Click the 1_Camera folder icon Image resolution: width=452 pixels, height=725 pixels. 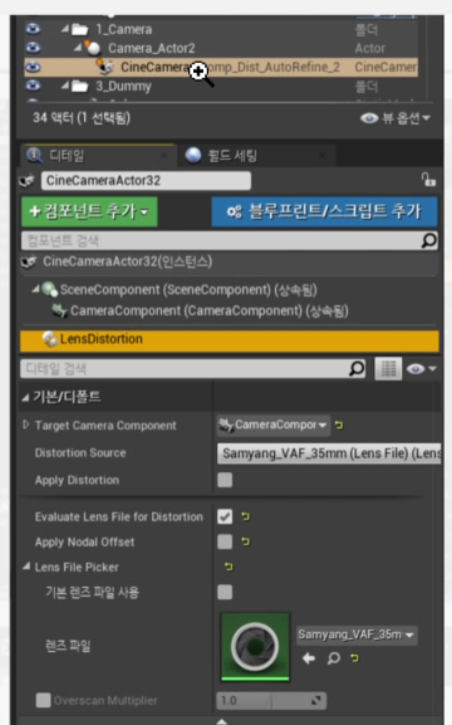click(x=80, y=30)
